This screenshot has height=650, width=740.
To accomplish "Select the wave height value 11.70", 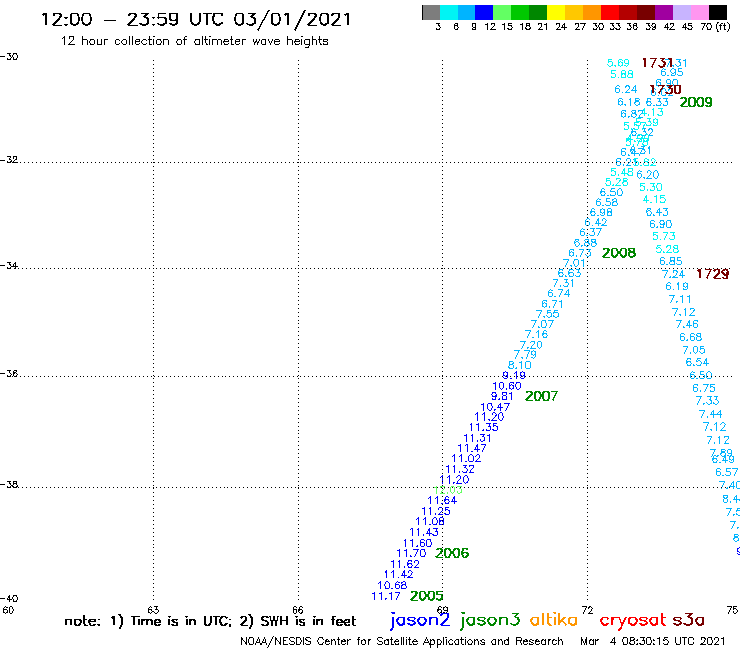I will pyautogui.click(x=411, y=553).
